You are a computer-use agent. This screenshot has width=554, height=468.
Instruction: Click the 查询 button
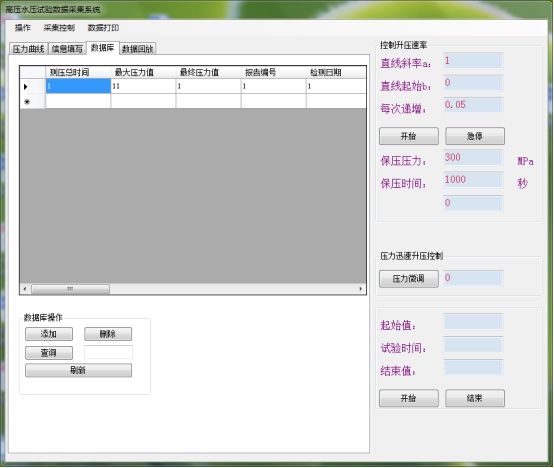pyautogui.click(x=49, y=353)
